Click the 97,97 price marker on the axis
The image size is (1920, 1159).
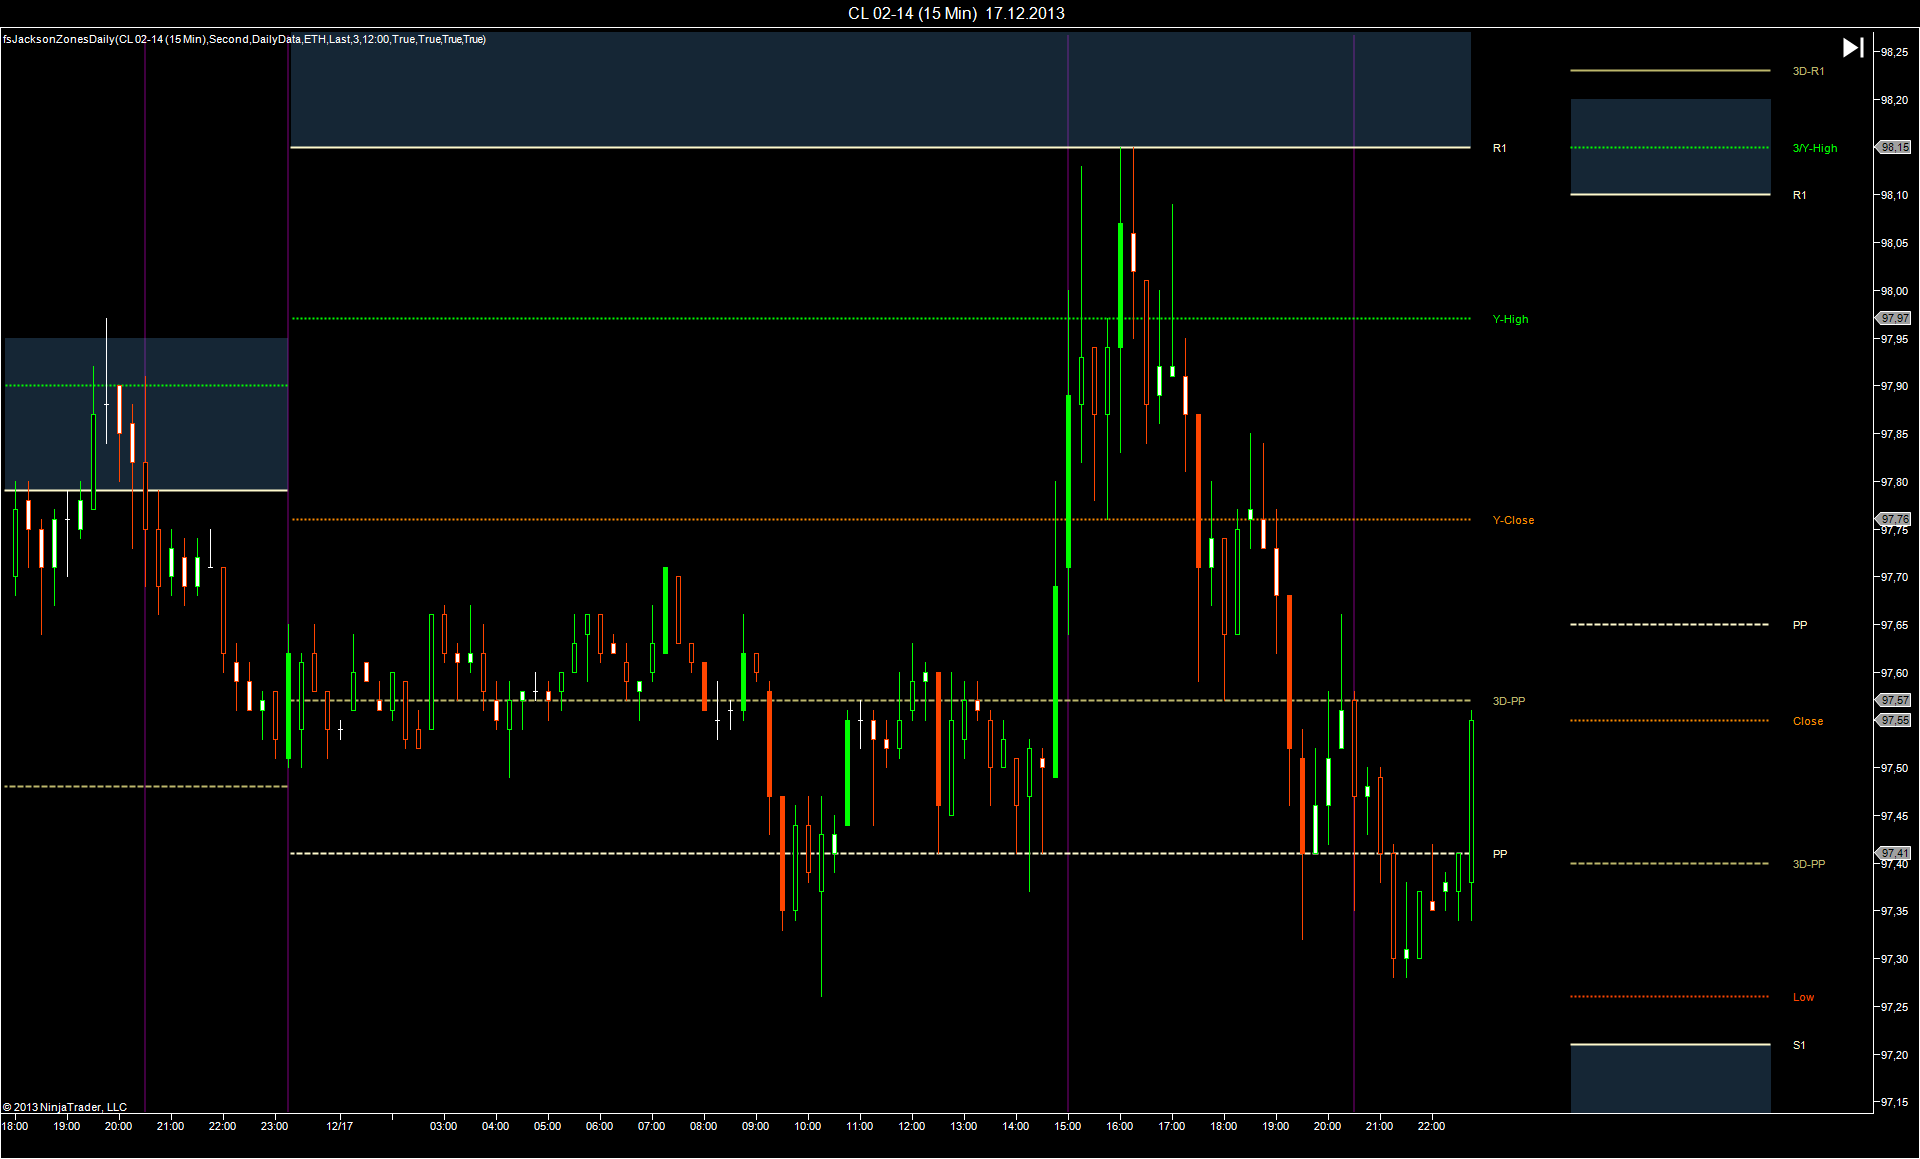tap(1894, 318)
